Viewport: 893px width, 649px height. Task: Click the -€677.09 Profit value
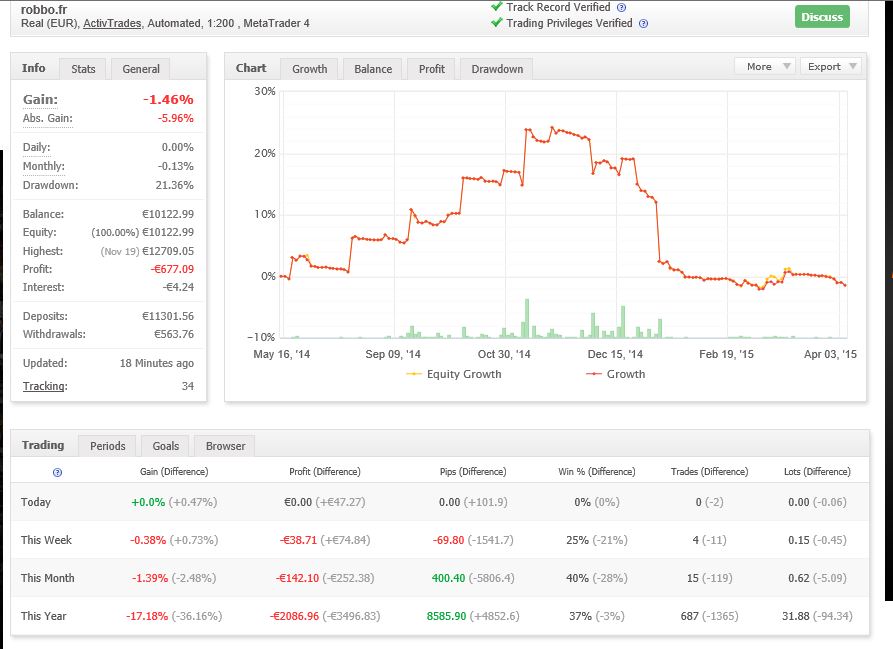click(172, 269)
